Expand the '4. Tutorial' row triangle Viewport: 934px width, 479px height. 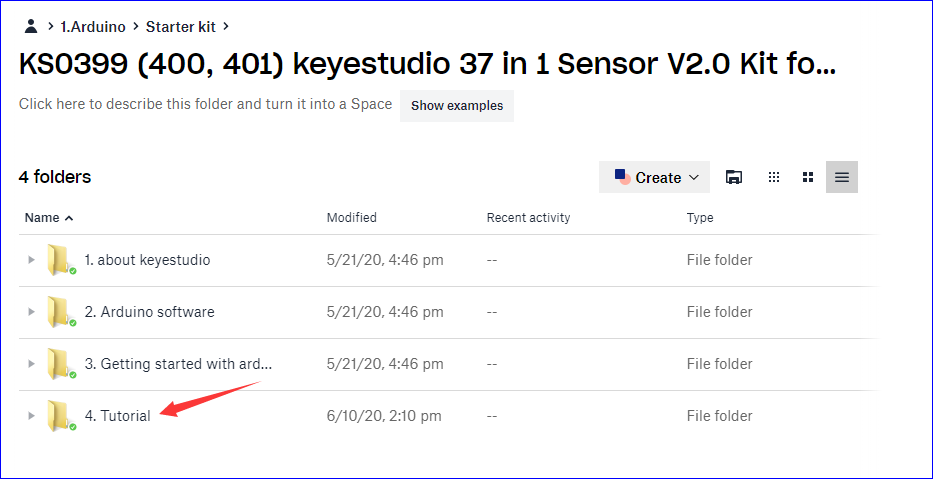pos(32,416)
